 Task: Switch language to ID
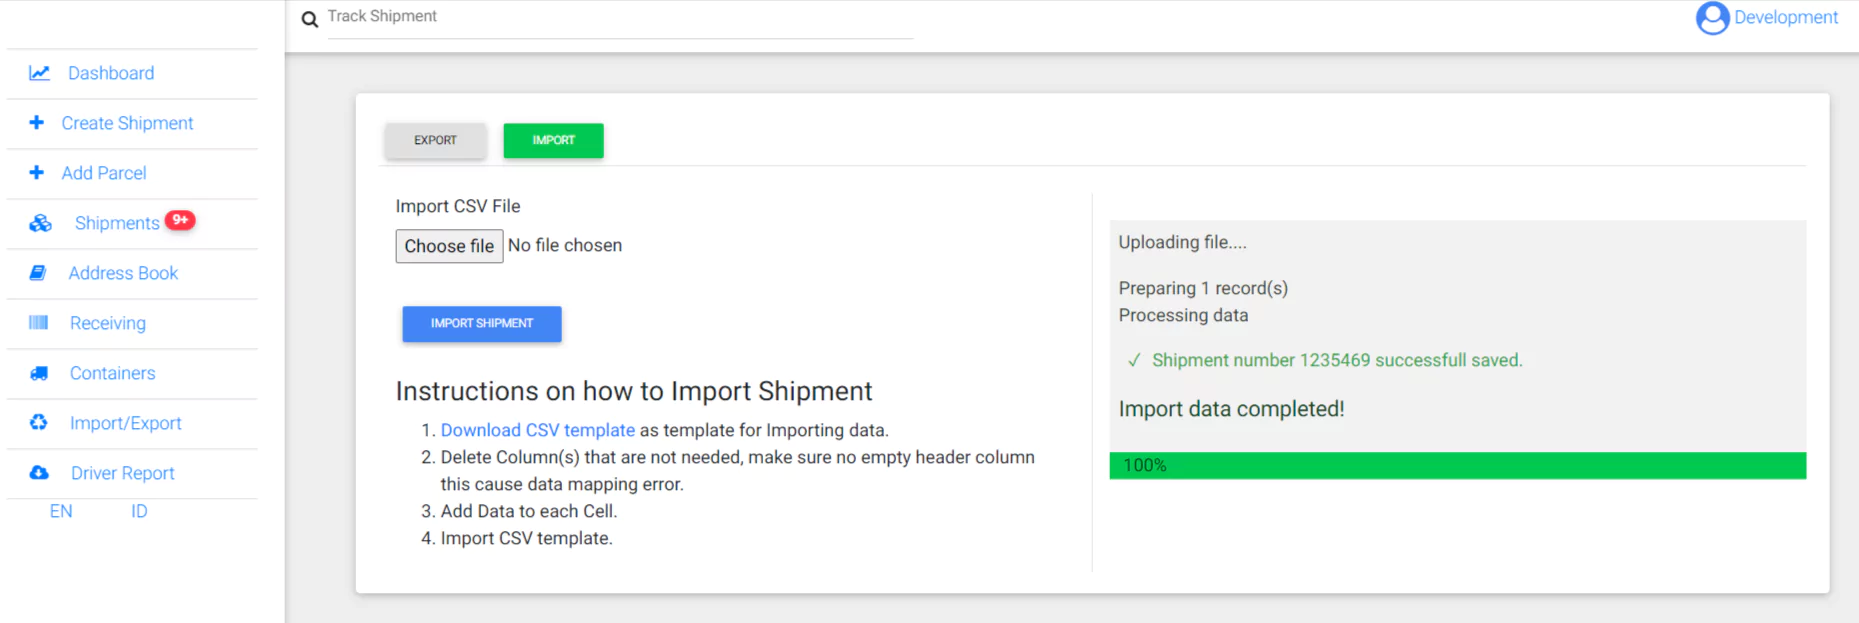(x=139, y=511)
